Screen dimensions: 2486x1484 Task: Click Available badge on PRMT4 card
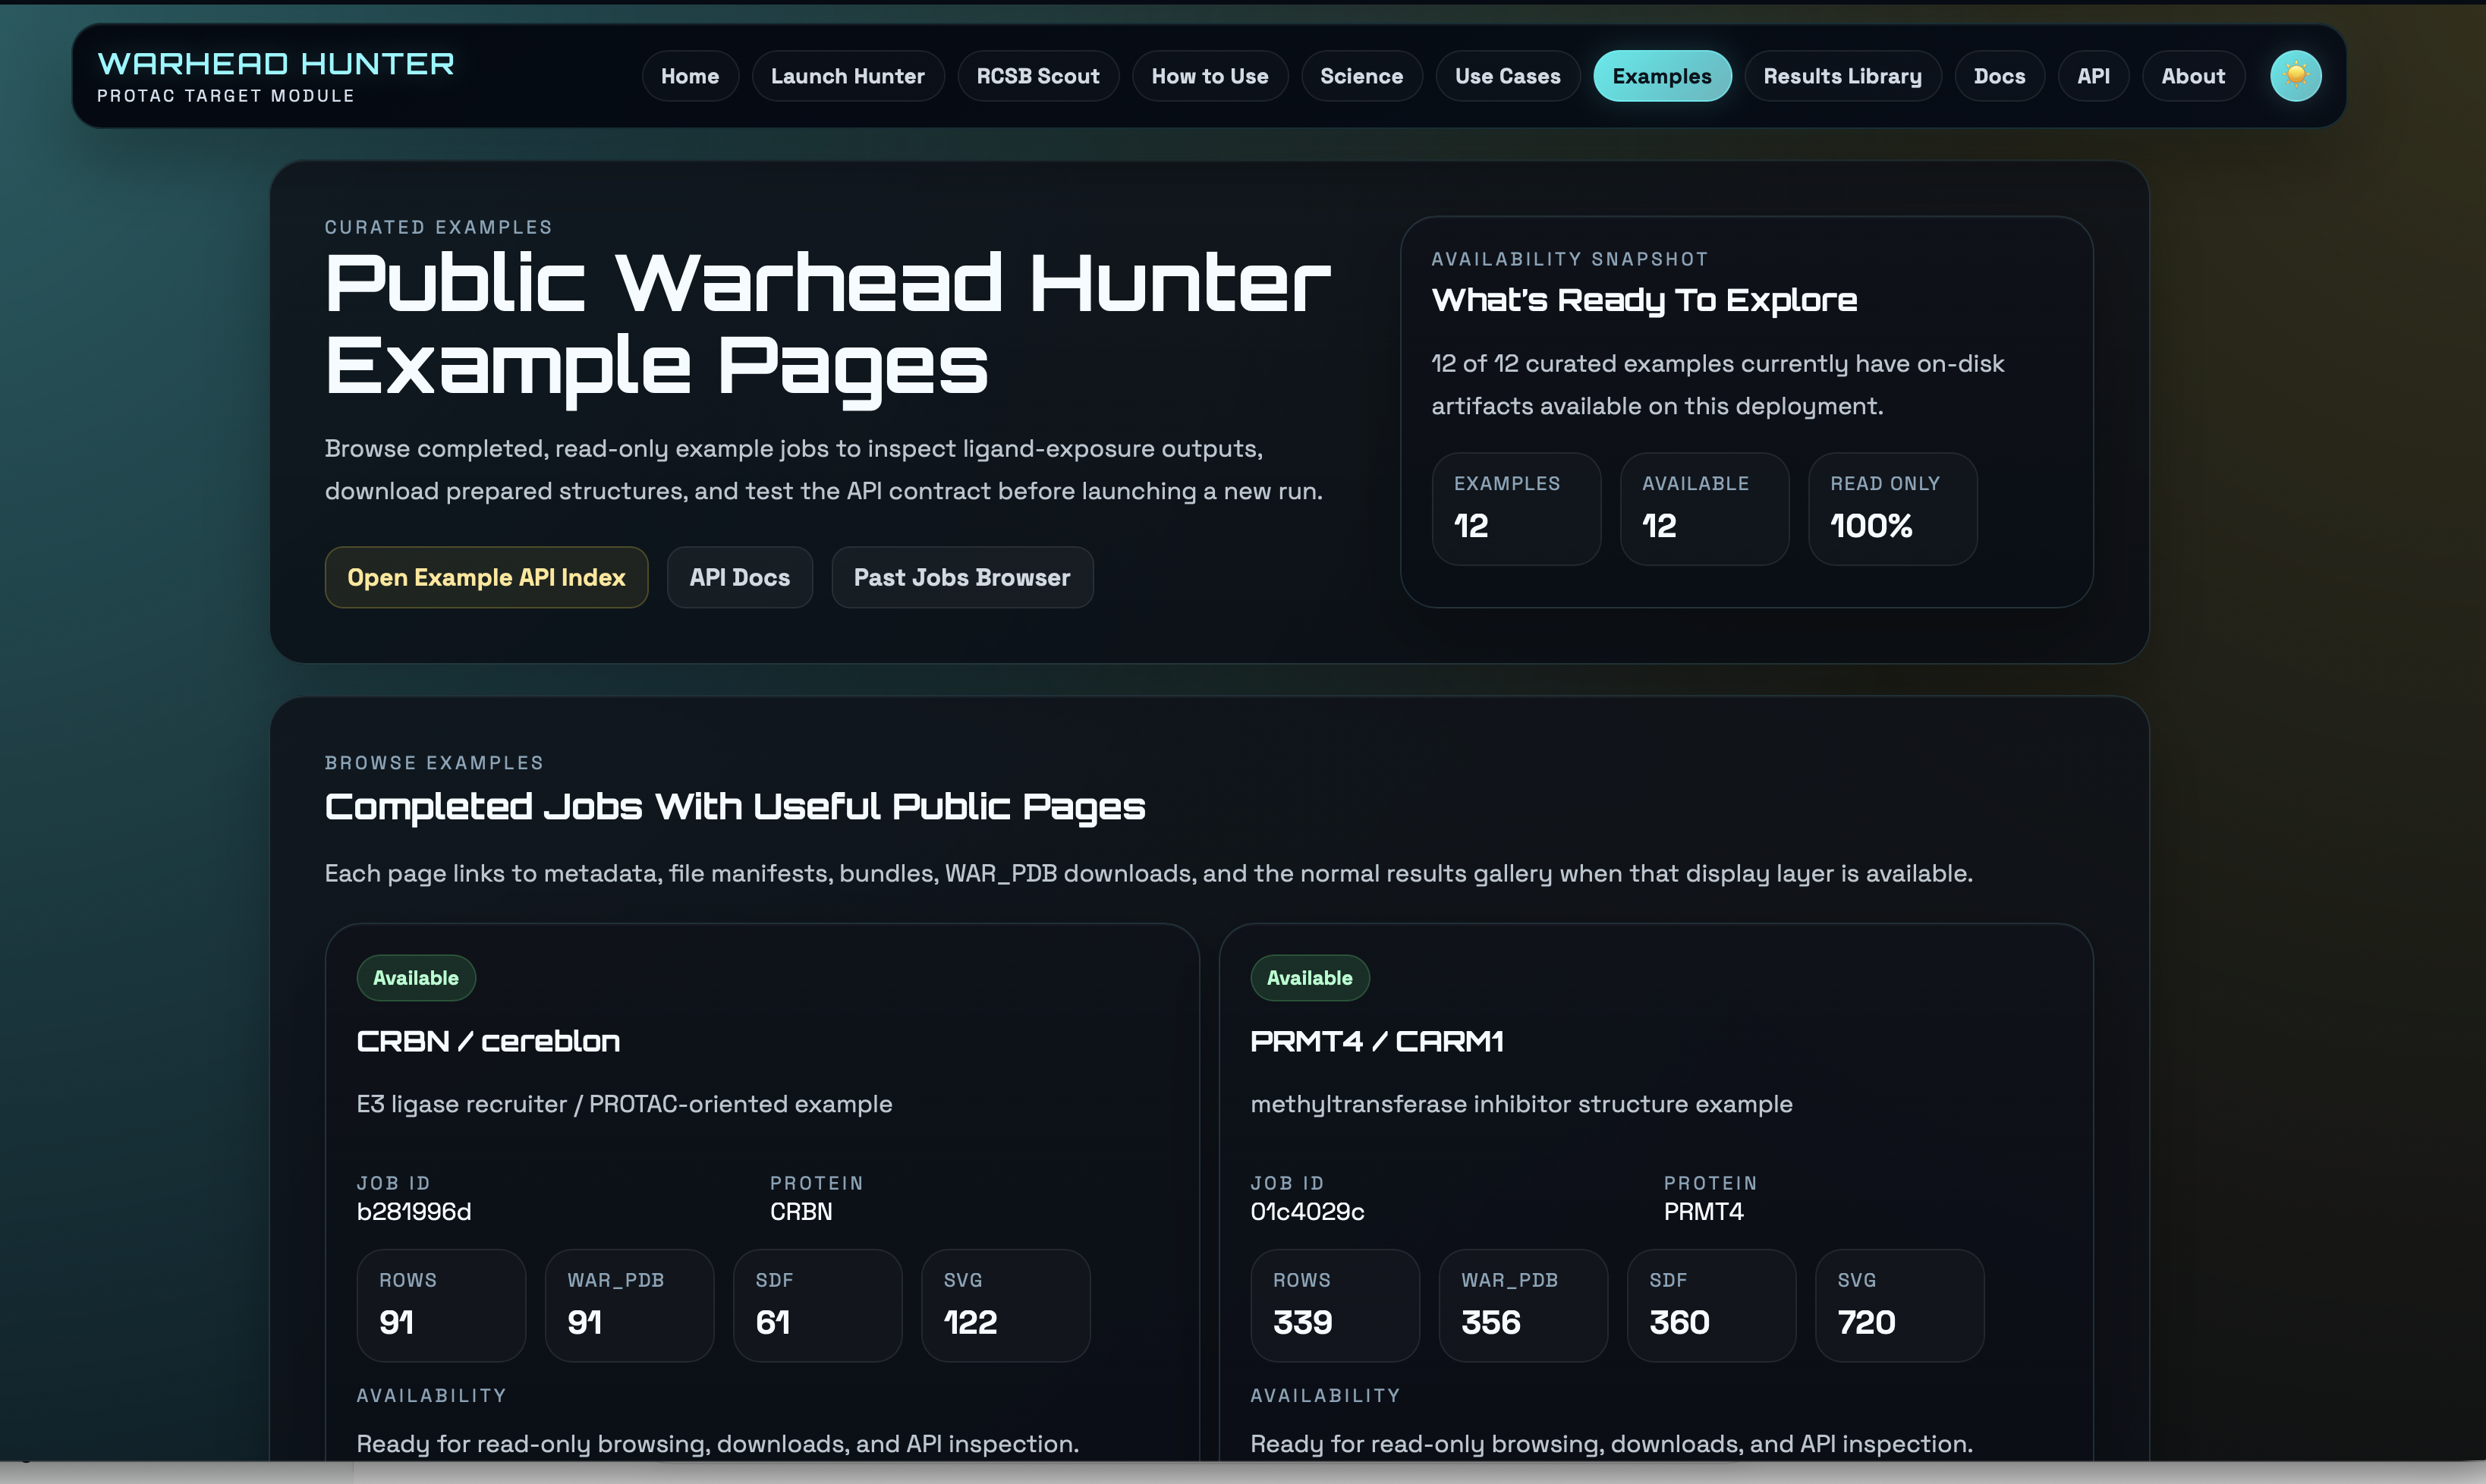(x=1309, y=978)
